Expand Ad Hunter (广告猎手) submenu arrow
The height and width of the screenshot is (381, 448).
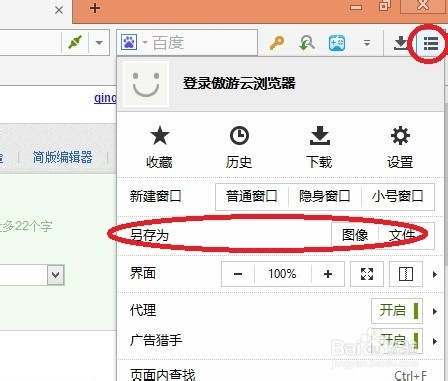[434, 341]
